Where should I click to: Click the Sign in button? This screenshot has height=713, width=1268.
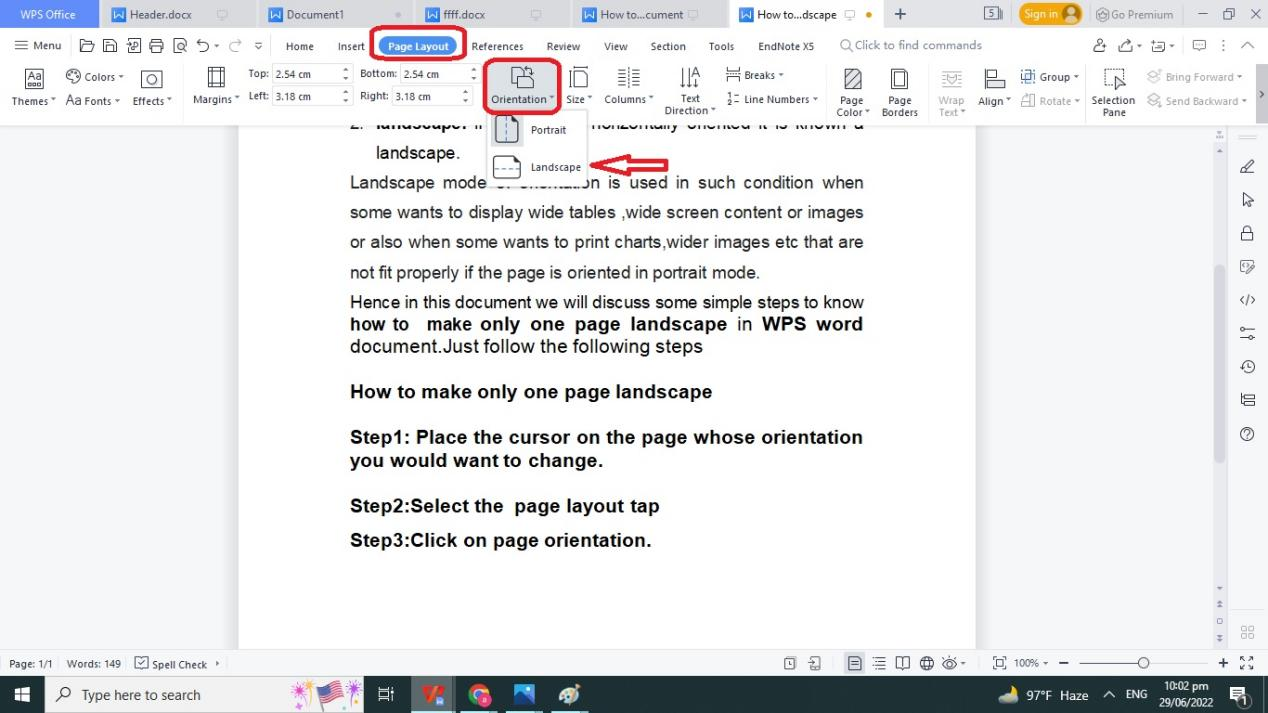(1041, 14)
